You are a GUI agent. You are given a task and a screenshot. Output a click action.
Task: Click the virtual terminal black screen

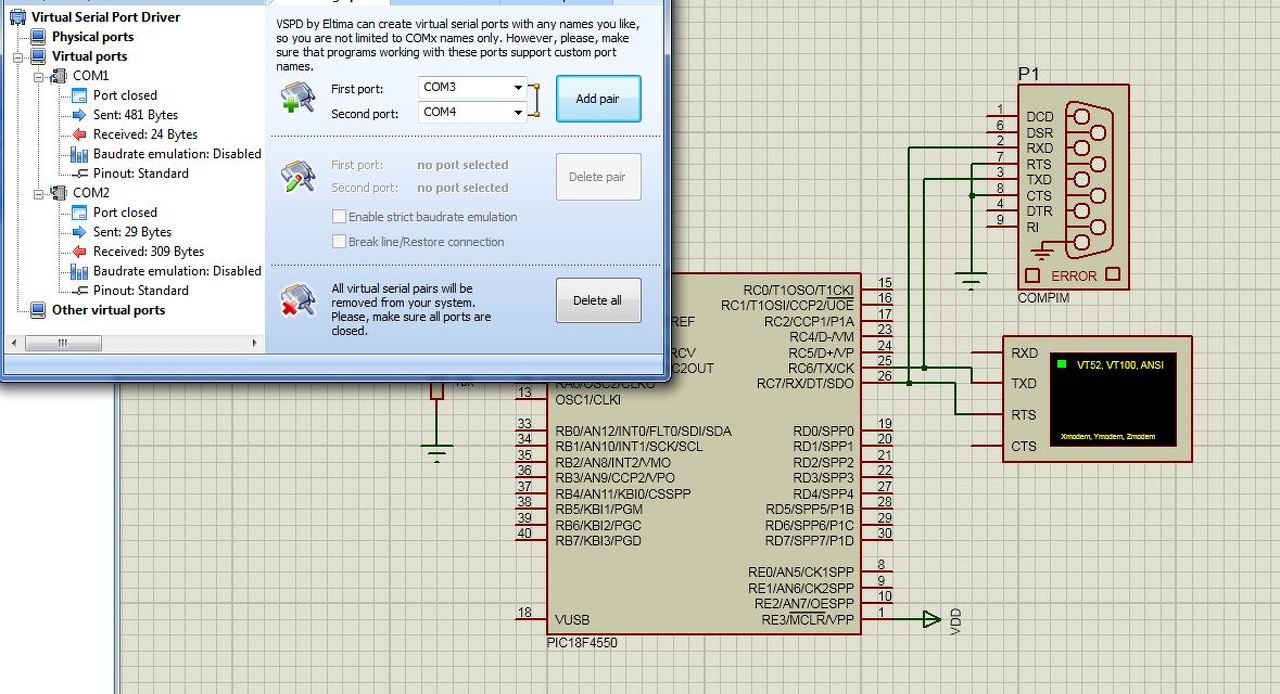[1114, 399]
